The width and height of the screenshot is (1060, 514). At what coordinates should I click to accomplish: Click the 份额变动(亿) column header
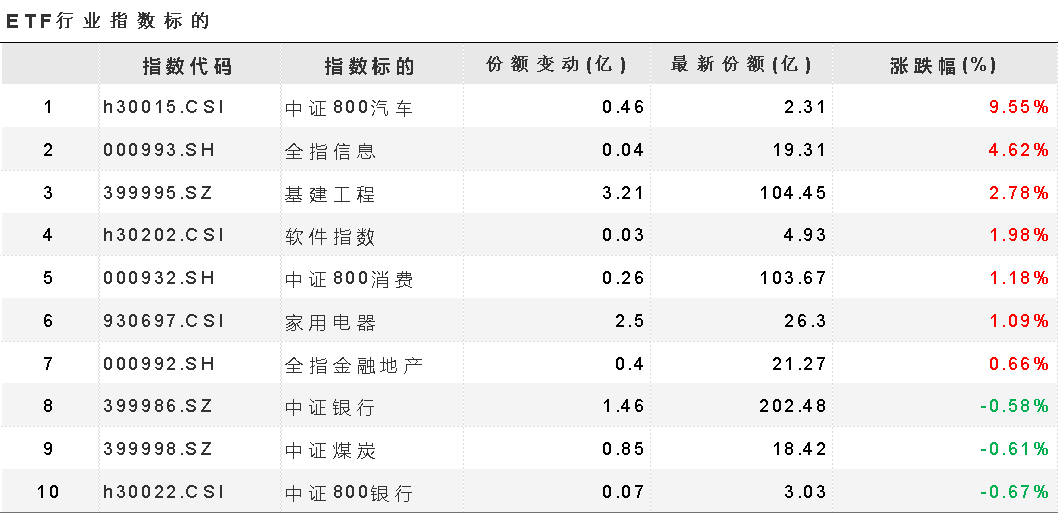556,65
